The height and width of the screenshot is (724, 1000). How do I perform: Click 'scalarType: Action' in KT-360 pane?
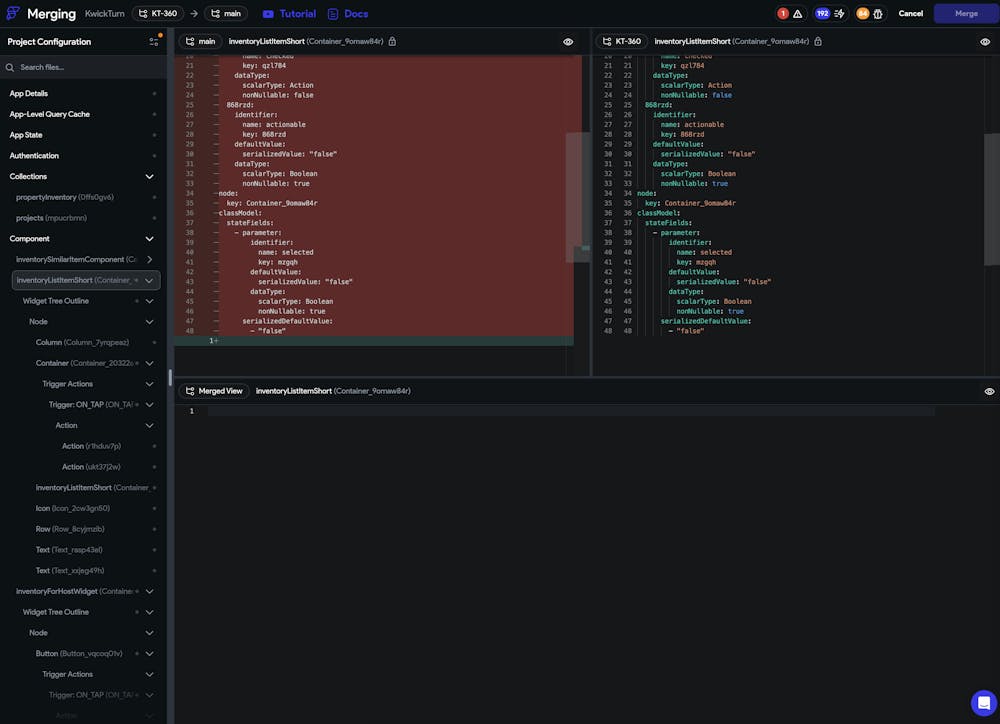696,85
